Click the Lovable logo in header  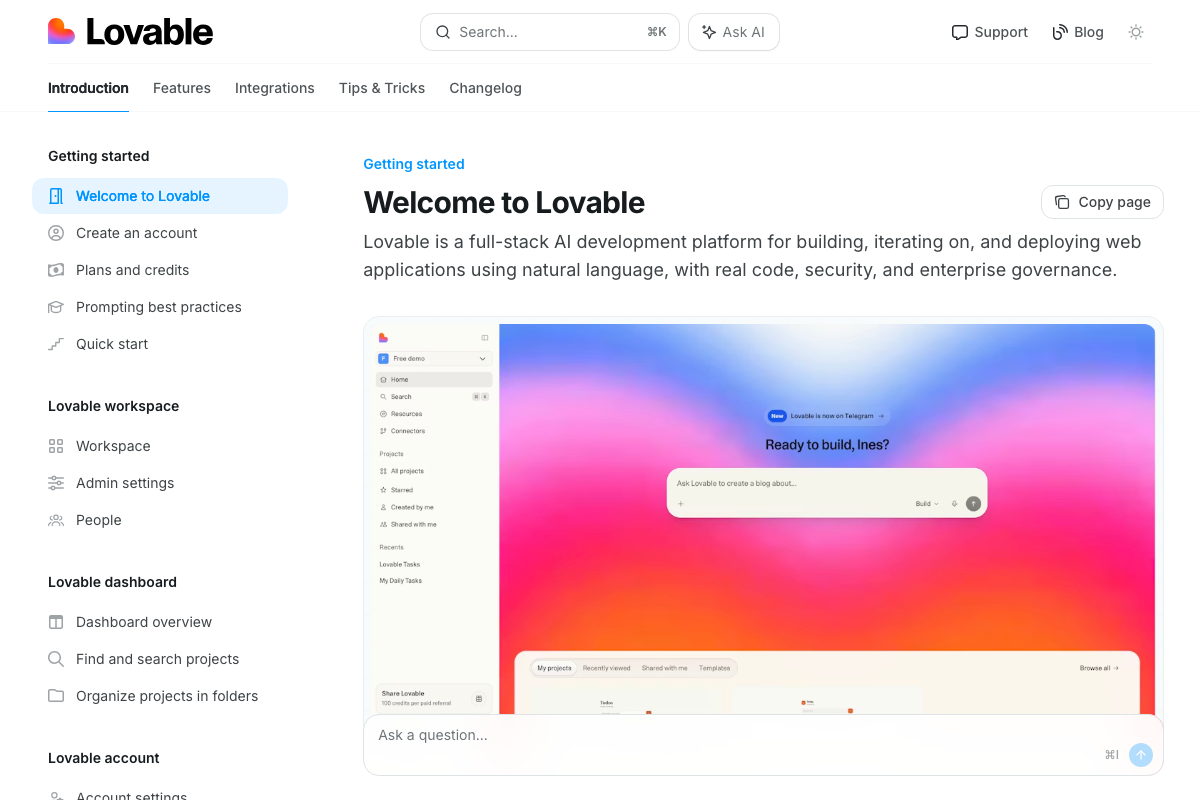pos(130,32)
